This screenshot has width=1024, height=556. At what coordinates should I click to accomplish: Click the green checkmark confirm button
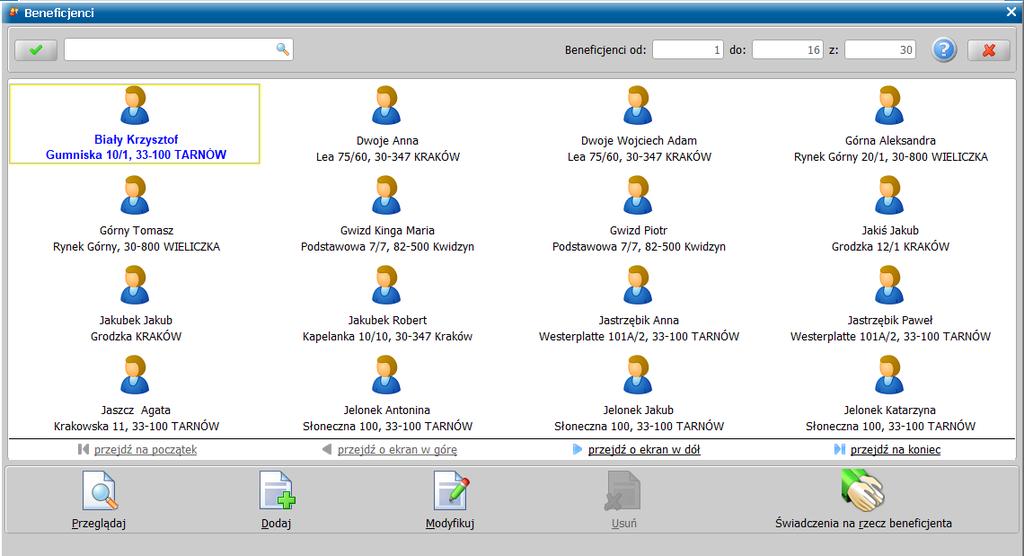tap(36, 50)
